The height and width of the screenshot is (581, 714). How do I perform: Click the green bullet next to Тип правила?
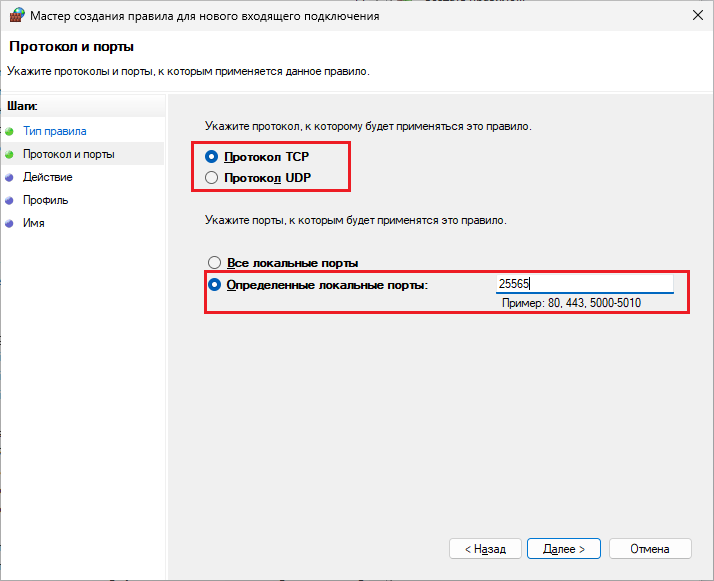[x=10, y=131]
